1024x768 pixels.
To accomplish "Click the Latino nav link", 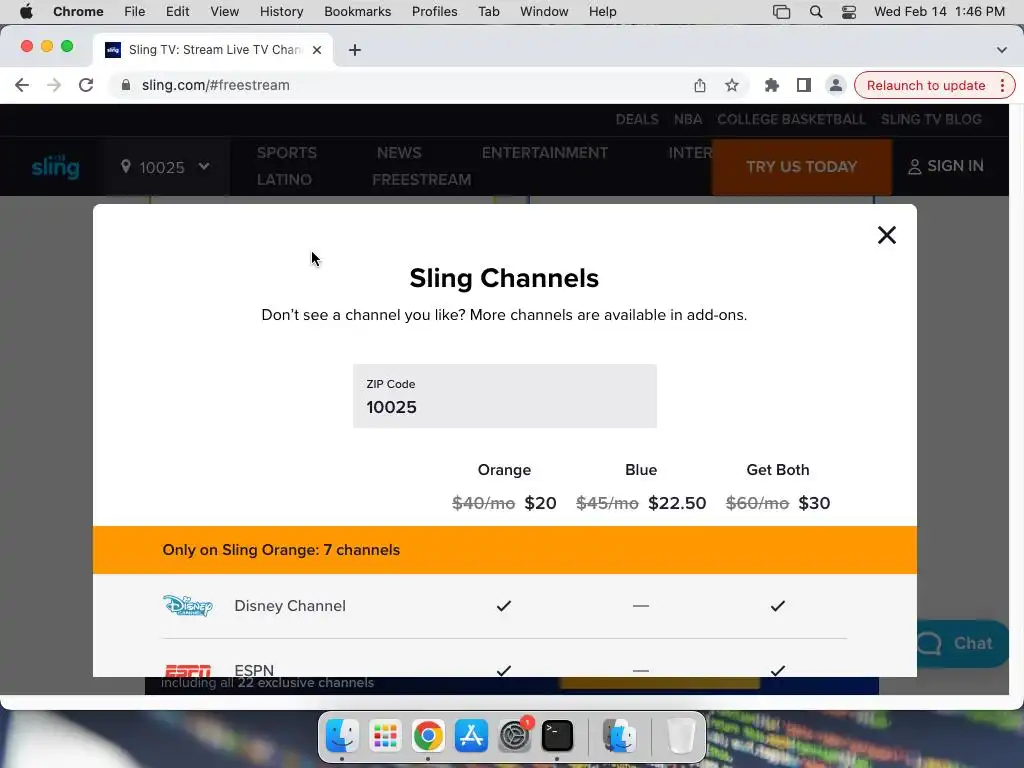I will click(284, 180).
